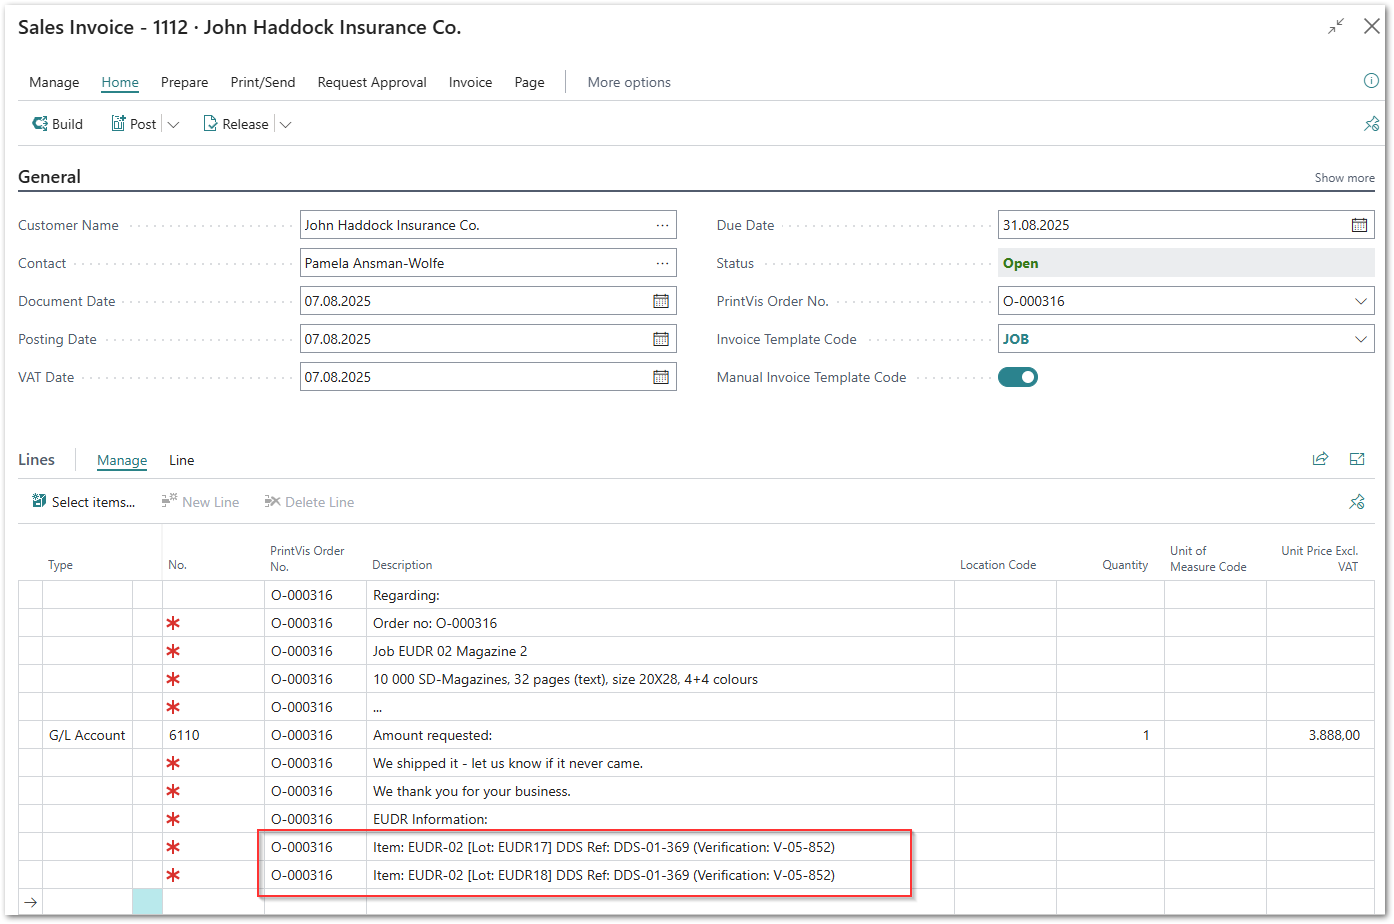This screenshot has width=1394, height=924.
Task: Toggle Manual Invoice Template Code switch
Action: 1018,377
